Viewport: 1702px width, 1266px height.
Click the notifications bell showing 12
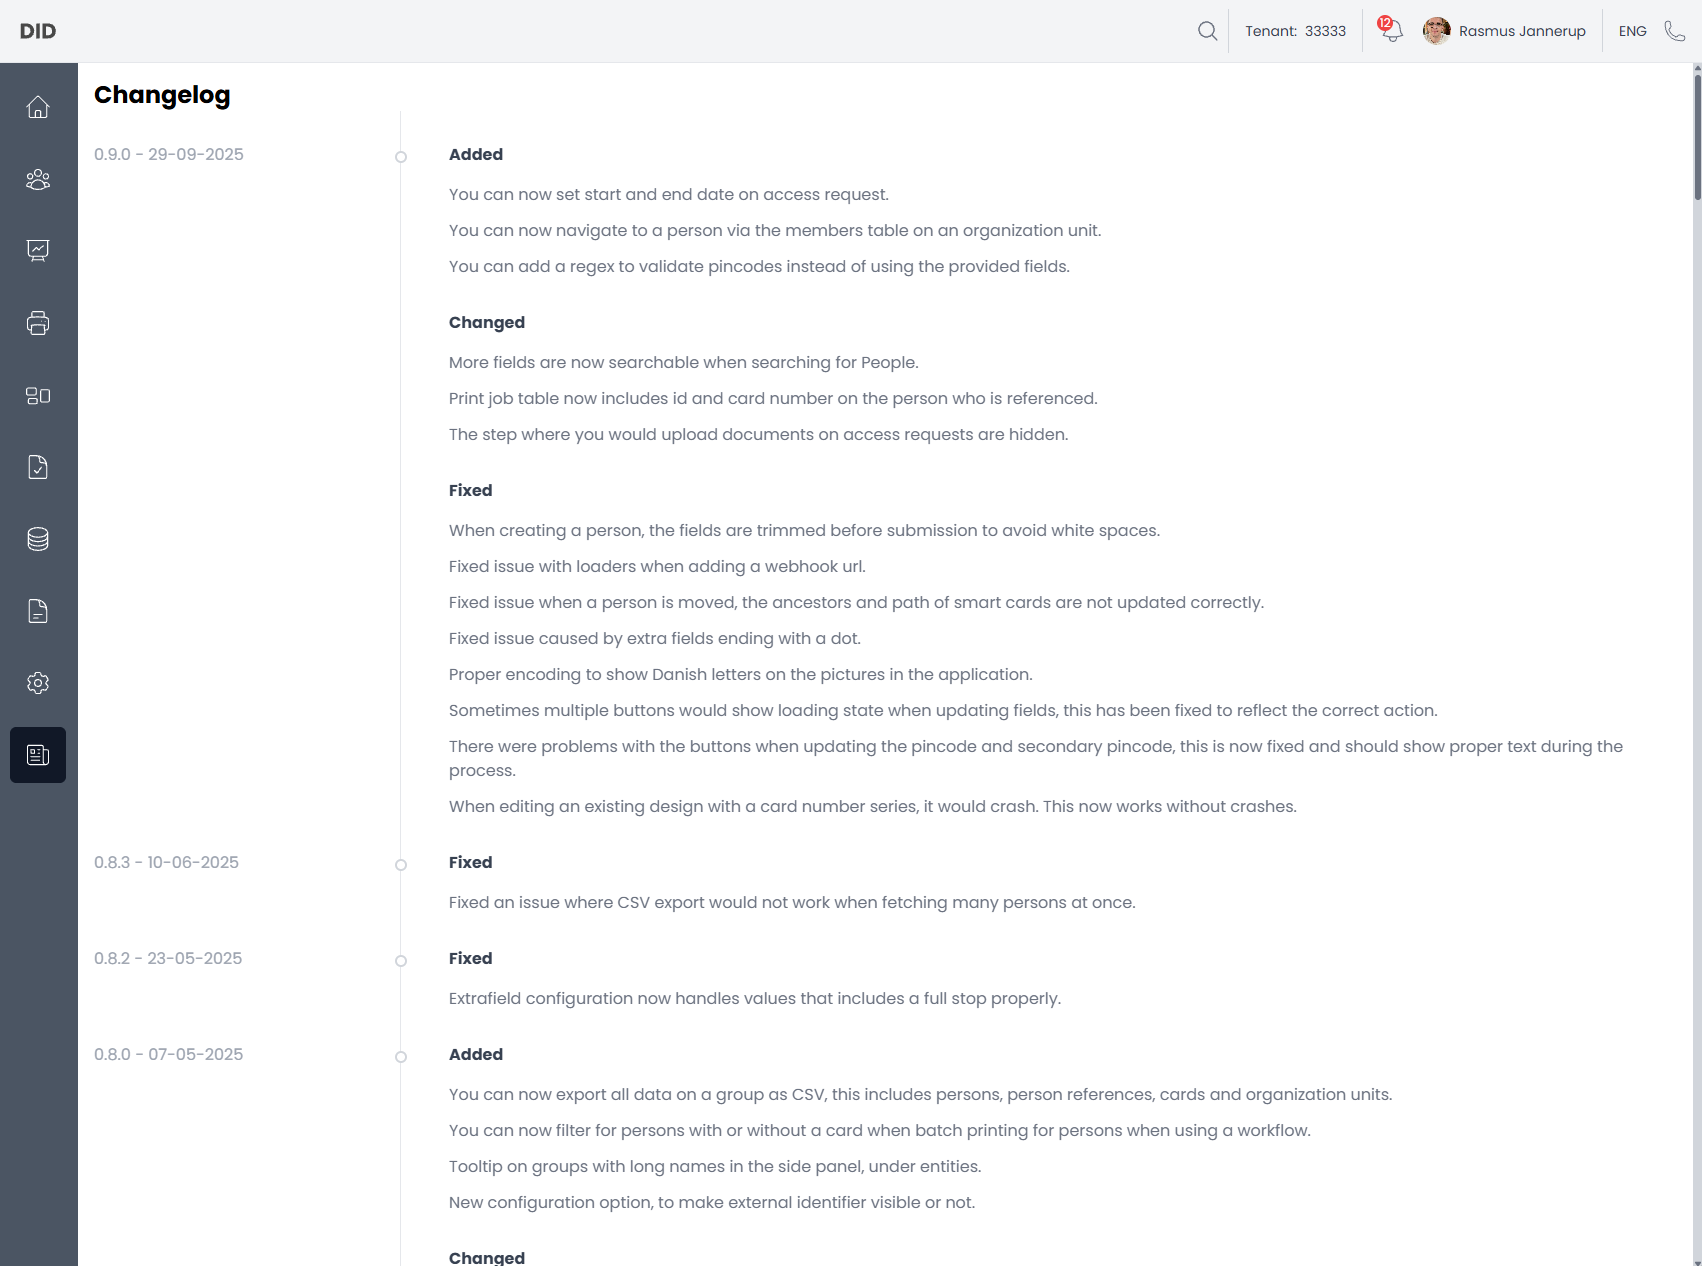(x=1390, y=31)
